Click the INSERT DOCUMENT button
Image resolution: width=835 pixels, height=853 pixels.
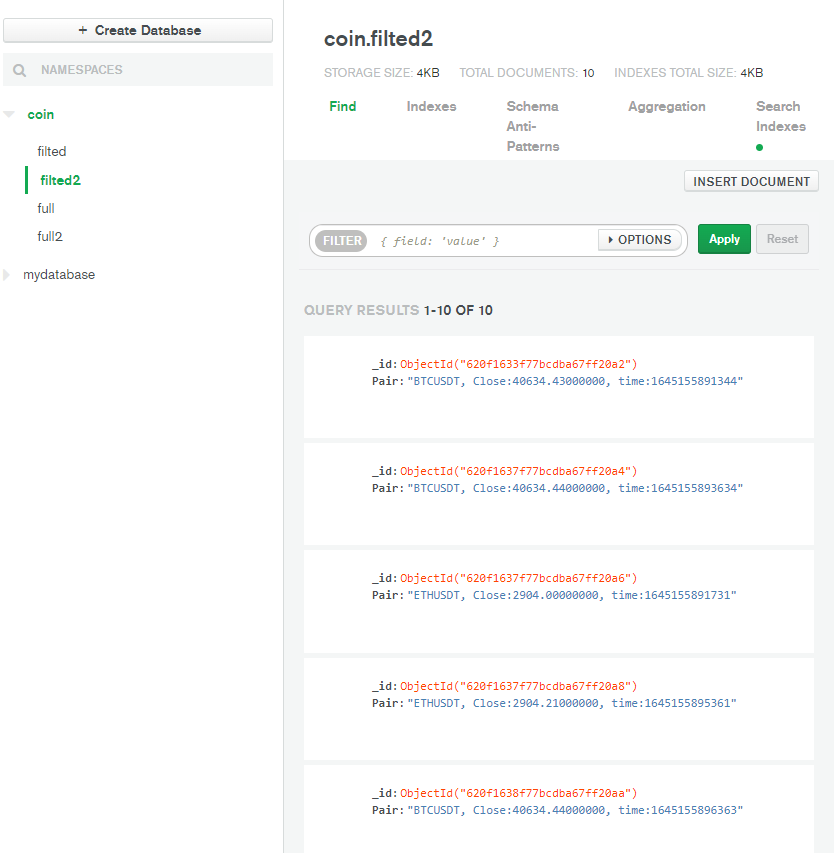[751, 181]
